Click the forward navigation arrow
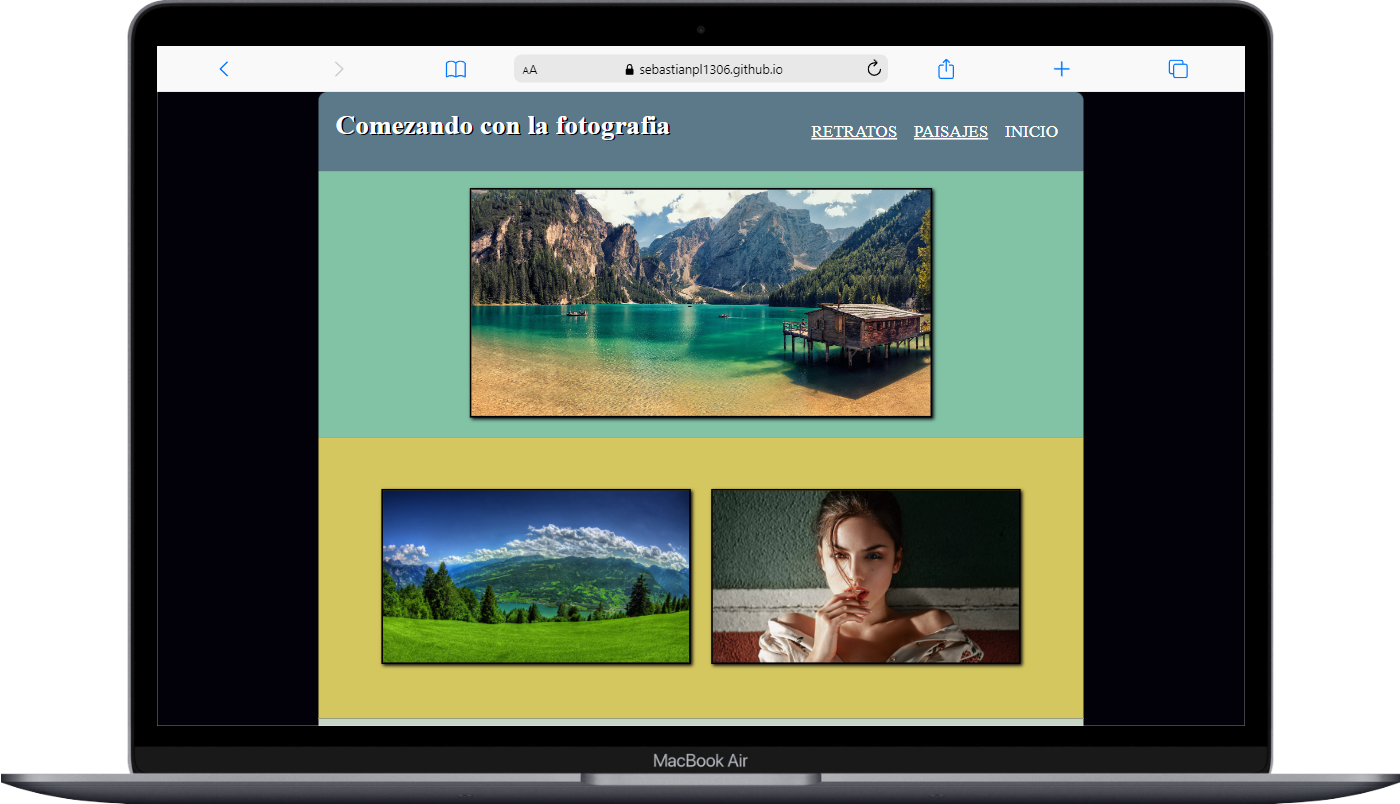This screenshot has width=1400, height=804. coord(339,69)
